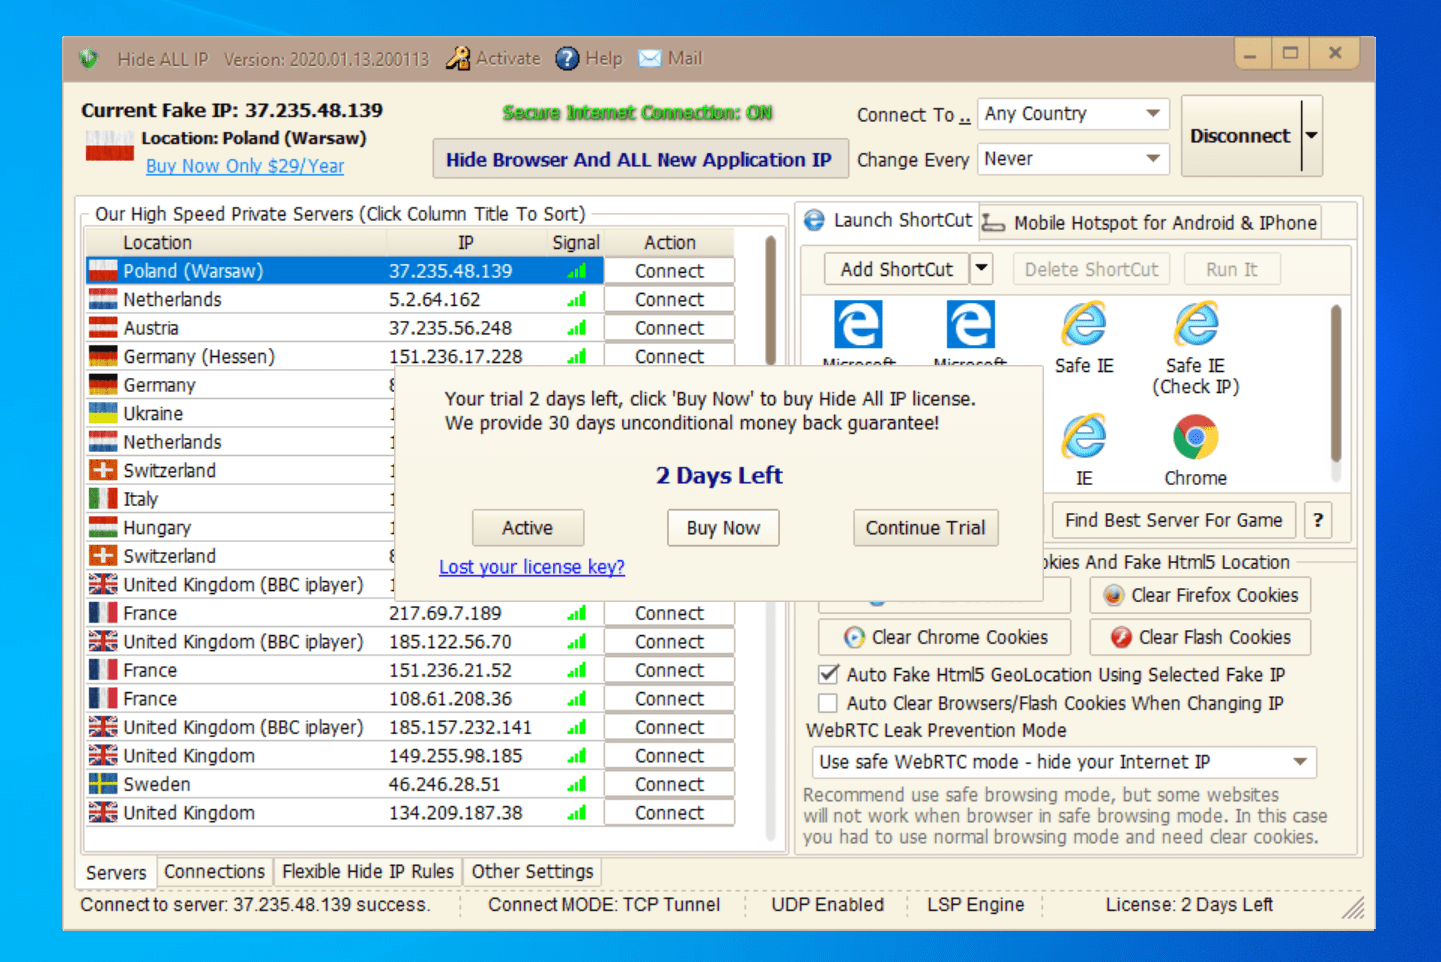
Task: Sort servers by Signal column header
Action: (x=576, y=242)
